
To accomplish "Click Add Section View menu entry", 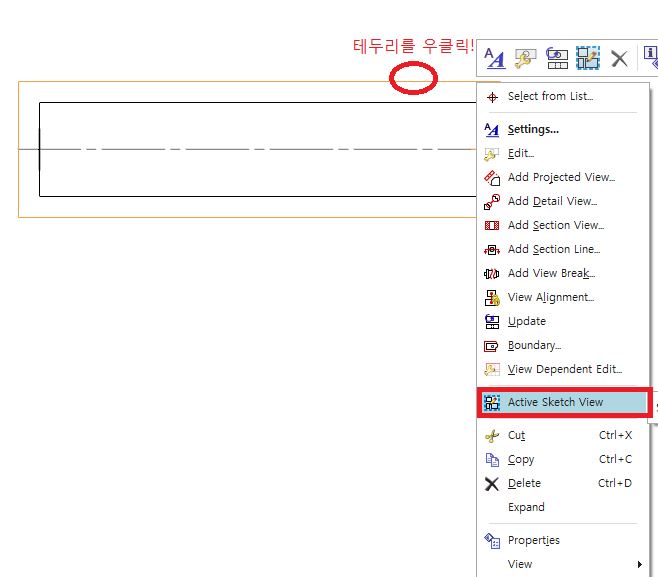I will pos(555,225).
